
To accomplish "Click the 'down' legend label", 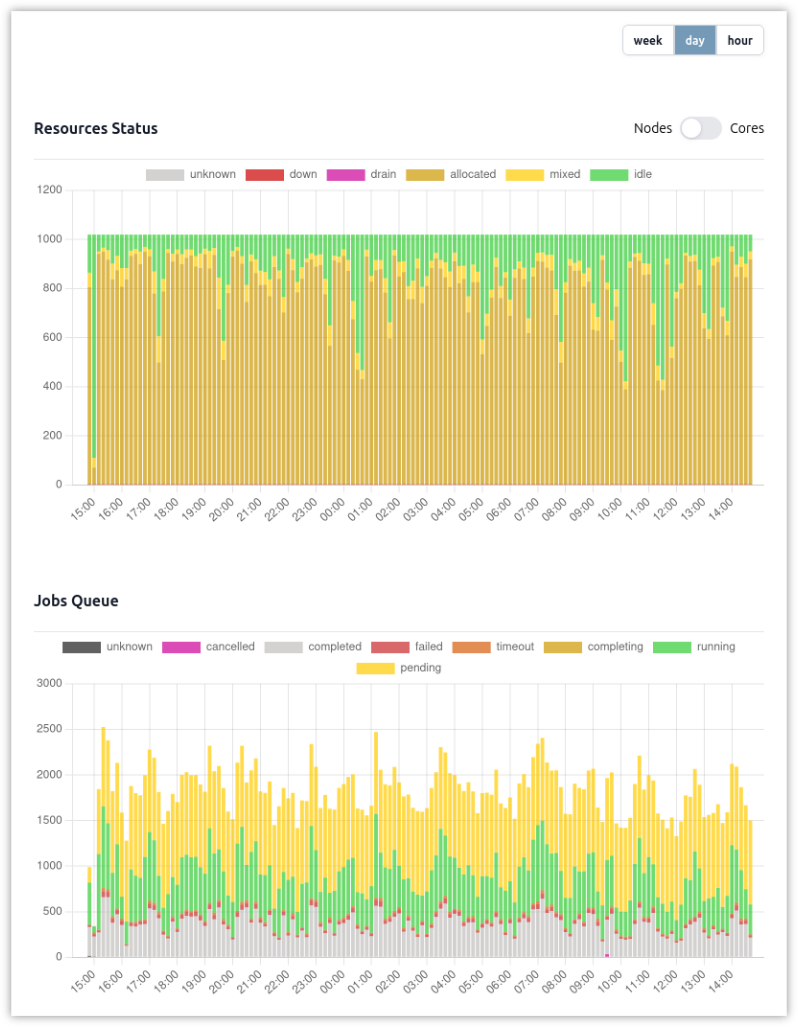I will tap(303, 174).
